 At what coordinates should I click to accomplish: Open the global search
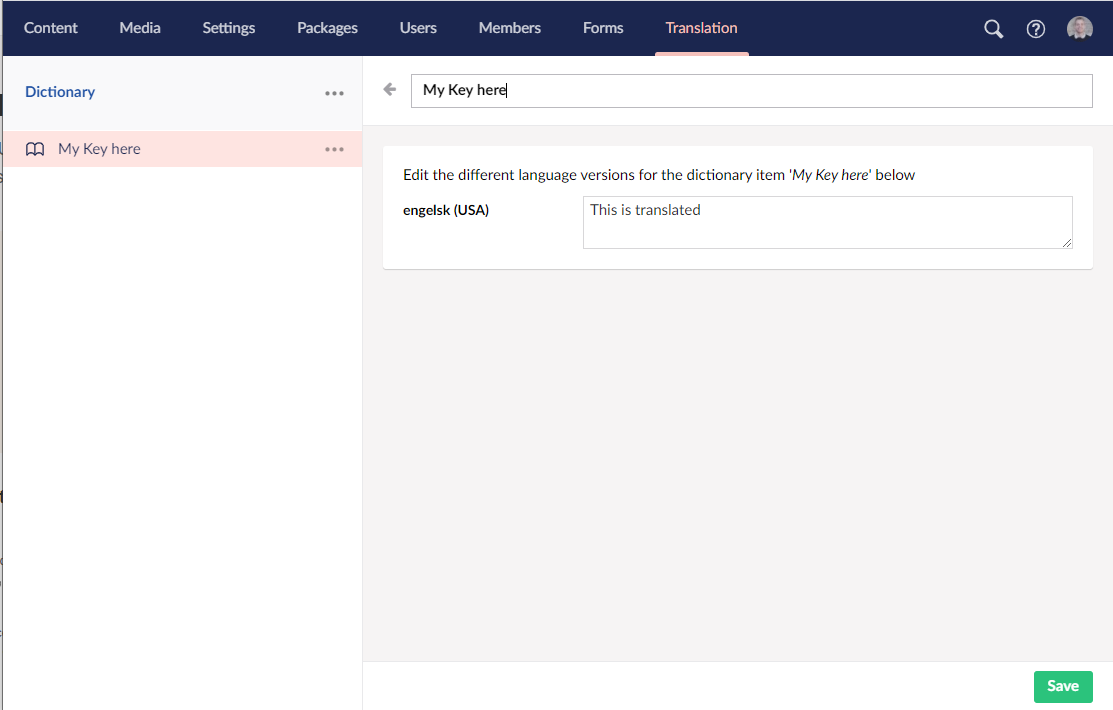click(992, 28)
